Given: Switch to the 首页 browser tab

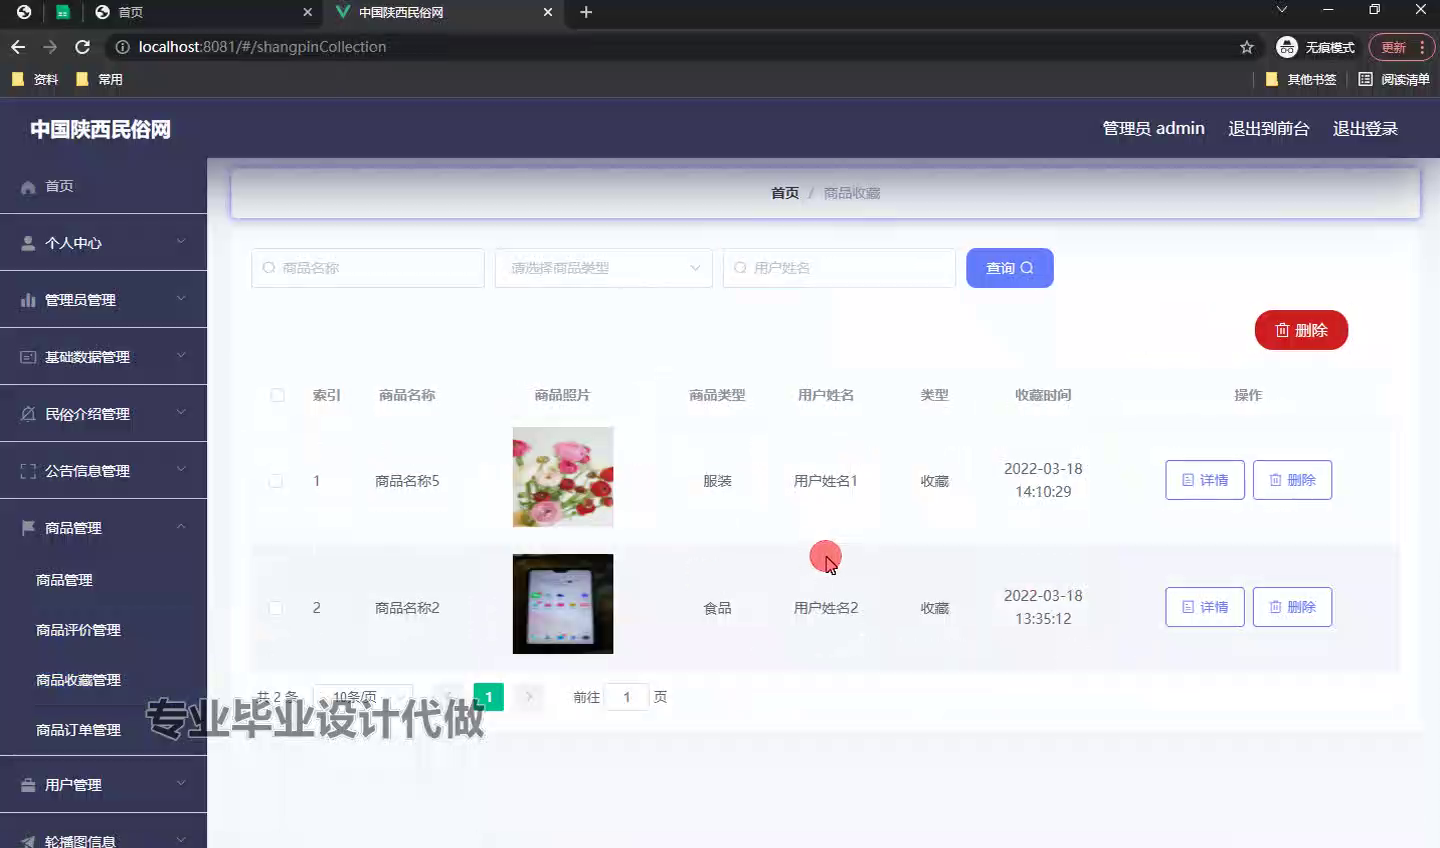Looking at the screenshot, I should click(203, 12).
